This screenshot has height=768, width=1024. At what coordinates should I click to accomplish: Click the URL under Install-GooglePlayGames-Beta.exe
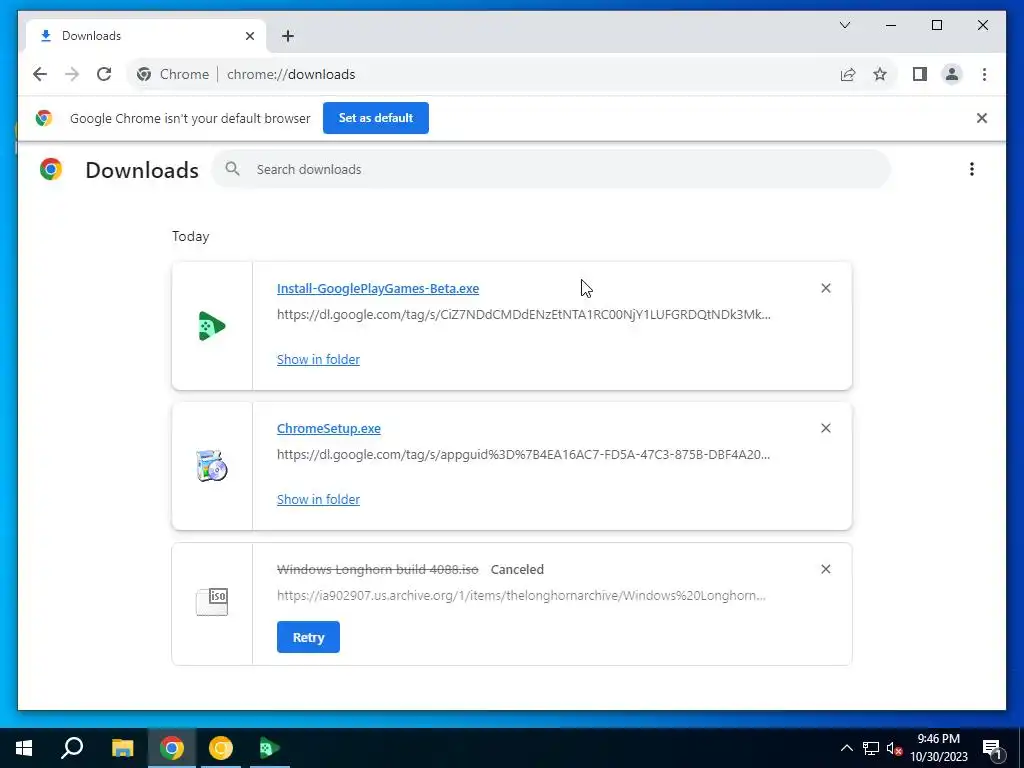pos(523,314)
